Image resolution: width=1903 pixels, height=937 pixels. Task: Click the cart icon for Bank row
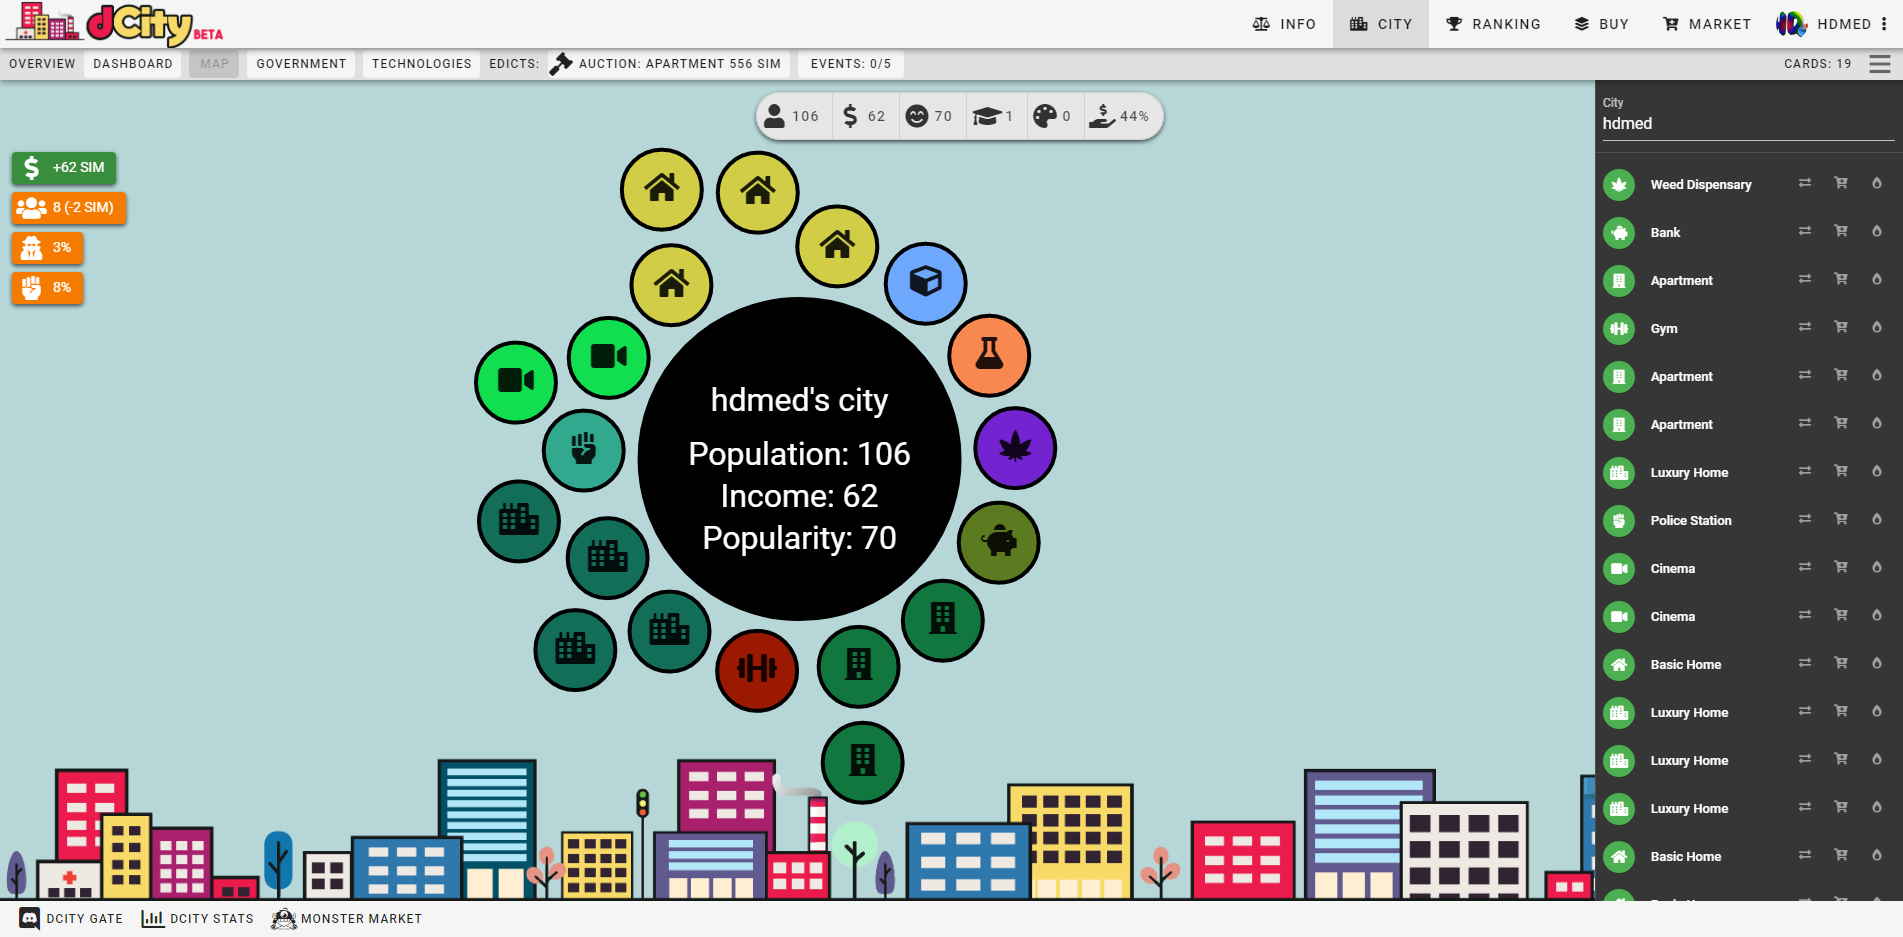tap(1841, 231)
